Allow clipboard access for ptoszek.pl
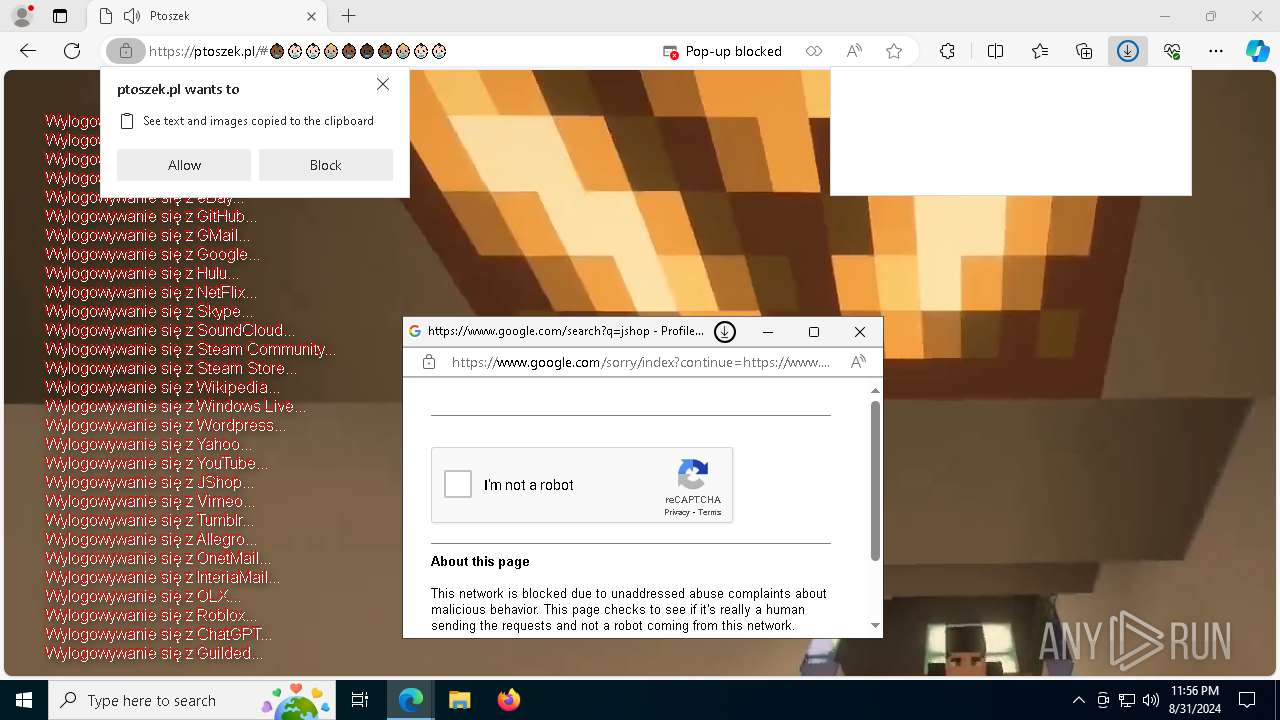Viewport: 1280px width, 720px height. (x=184, y=165)
